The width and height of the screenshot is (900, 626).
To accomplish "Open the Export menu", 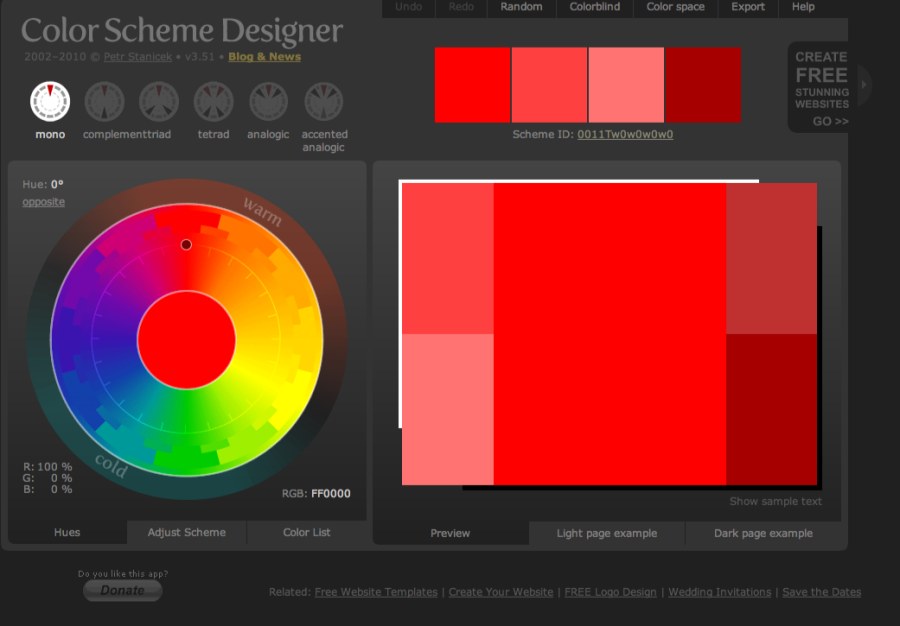I will pyautogui.click(x=747, y=7).
